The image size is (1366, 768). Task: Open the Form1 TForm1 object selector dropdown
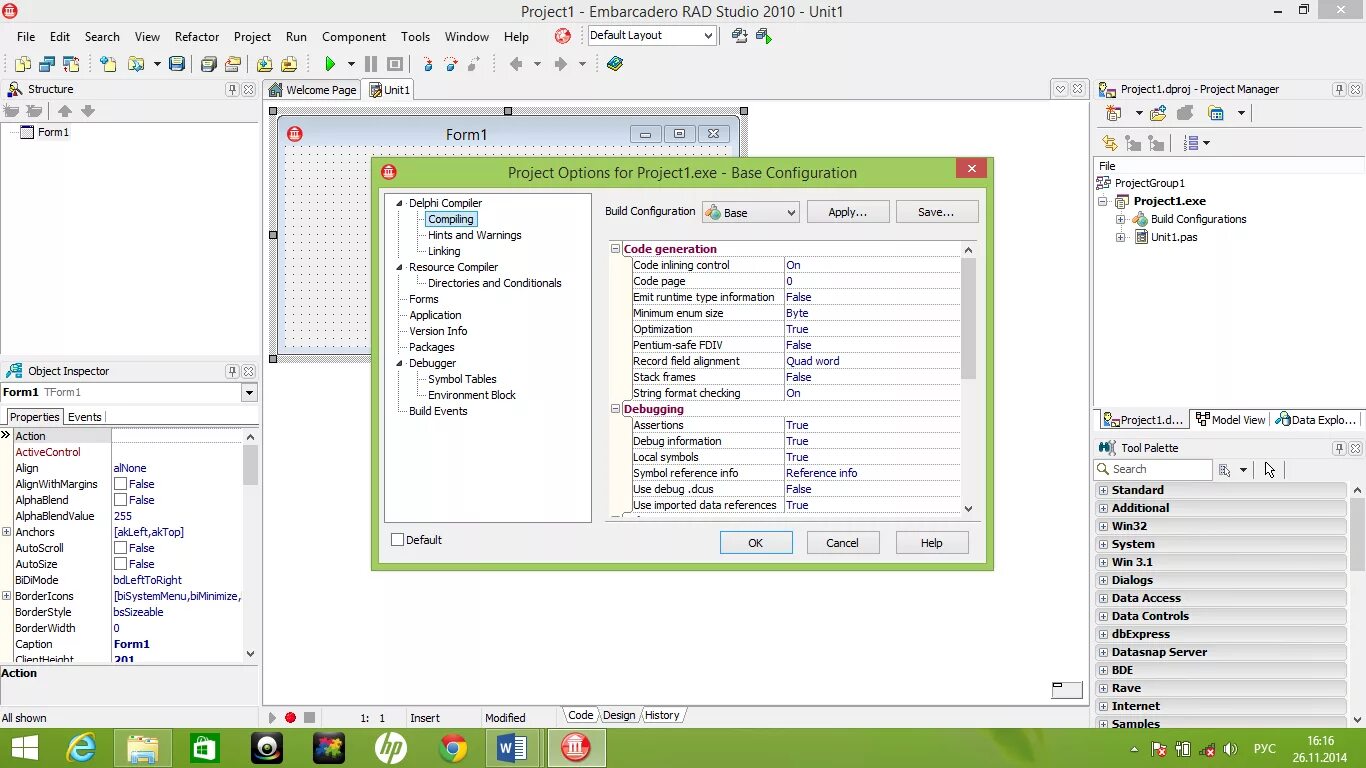[249, 393]
